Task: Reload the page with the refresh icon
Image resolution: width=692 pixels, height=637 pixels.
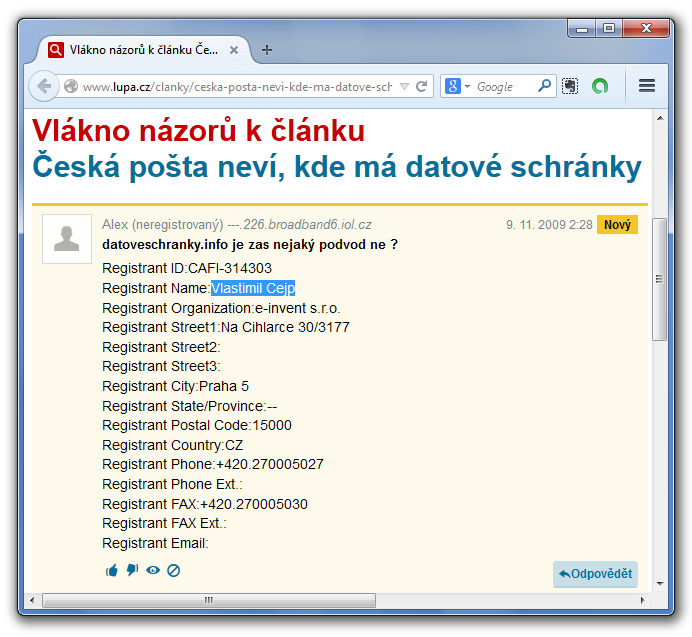Action: (x=422, y=86)
